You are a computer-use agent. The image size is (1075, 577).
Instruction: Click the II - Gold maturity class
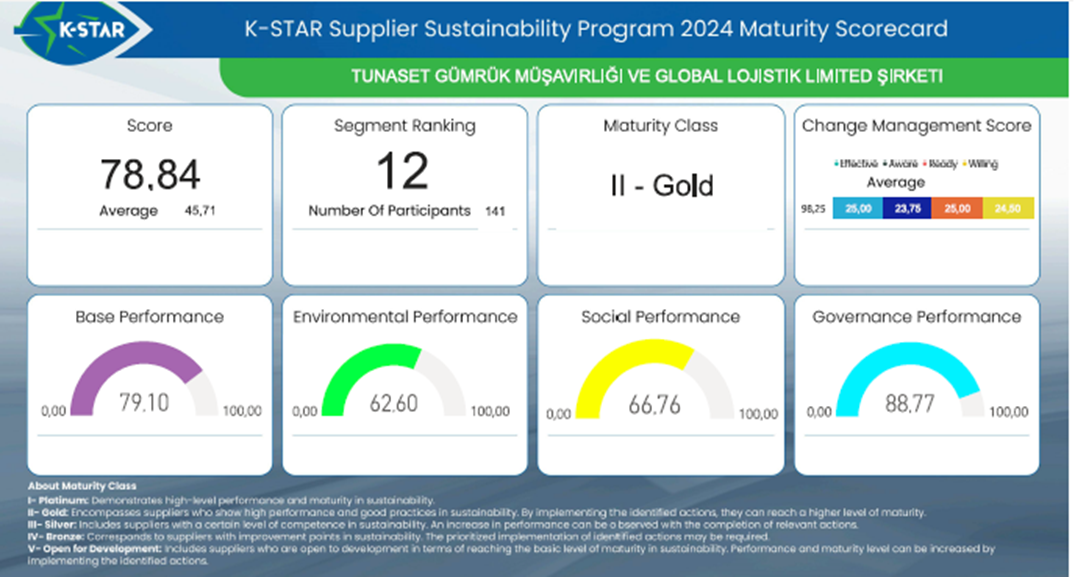[x=661, y=186]
